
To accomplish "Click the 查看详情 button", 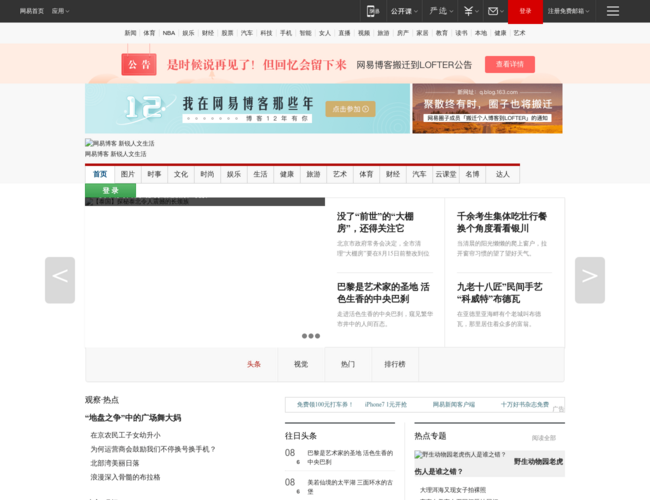I will (x=510, y=64).
